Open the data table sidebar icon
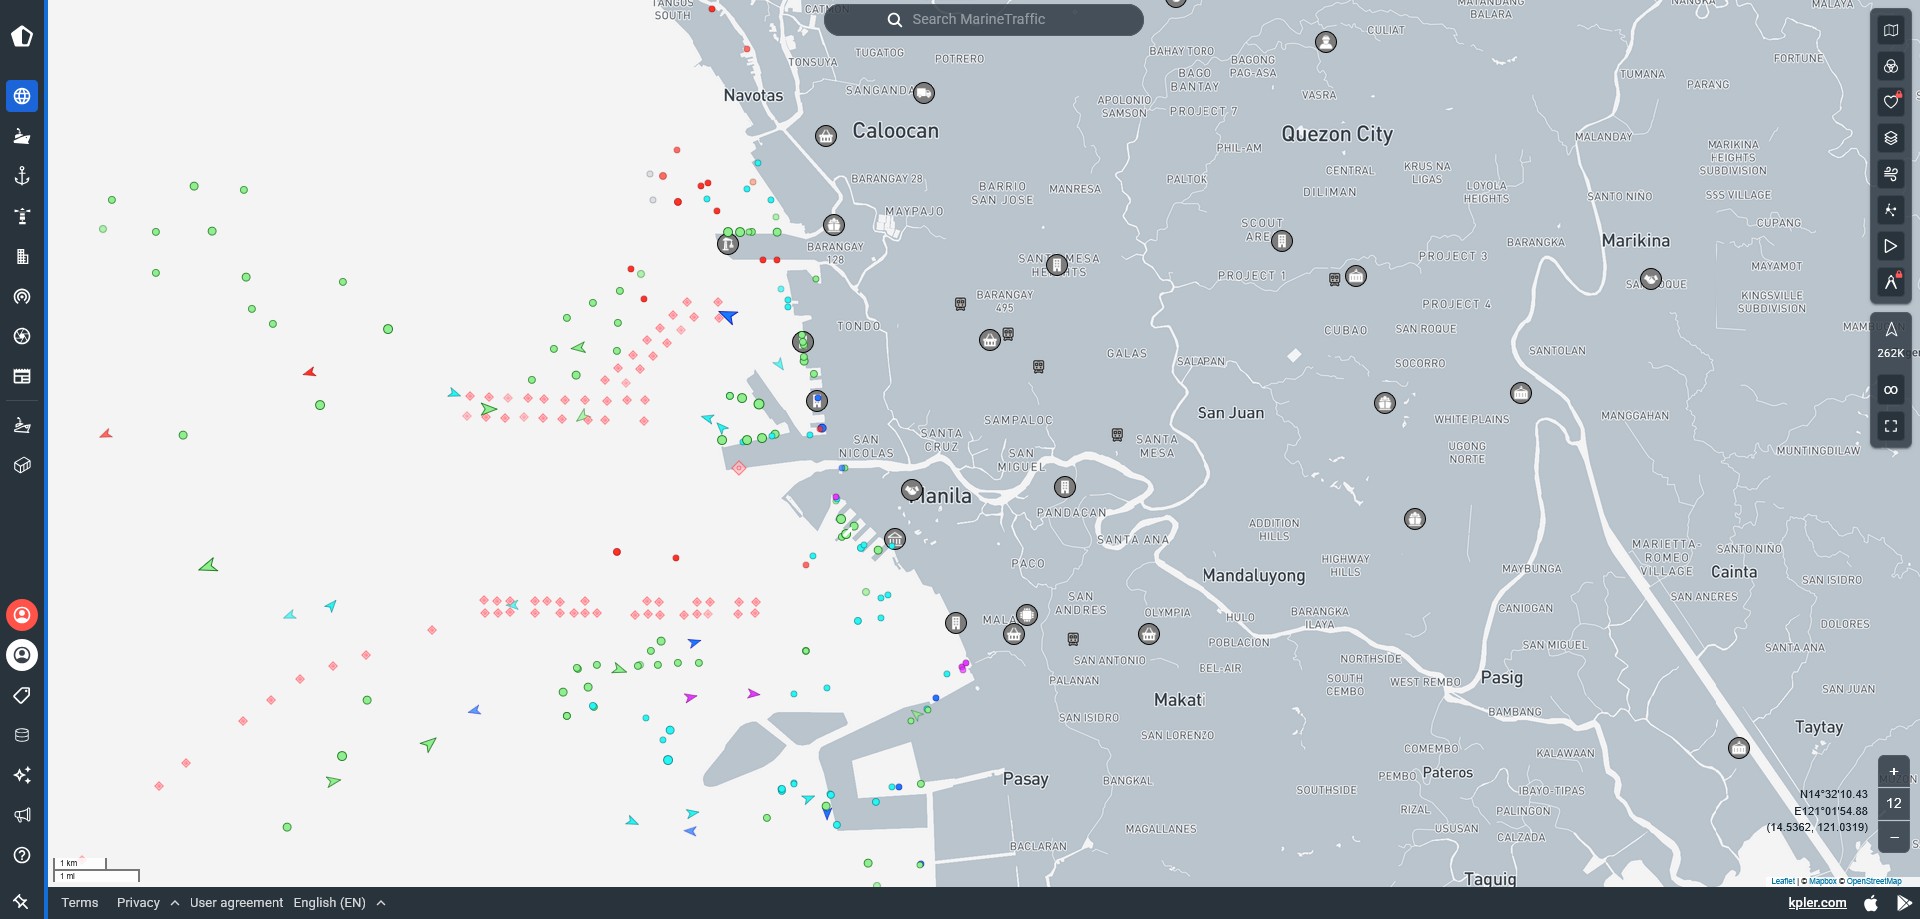 click(22, 376)
